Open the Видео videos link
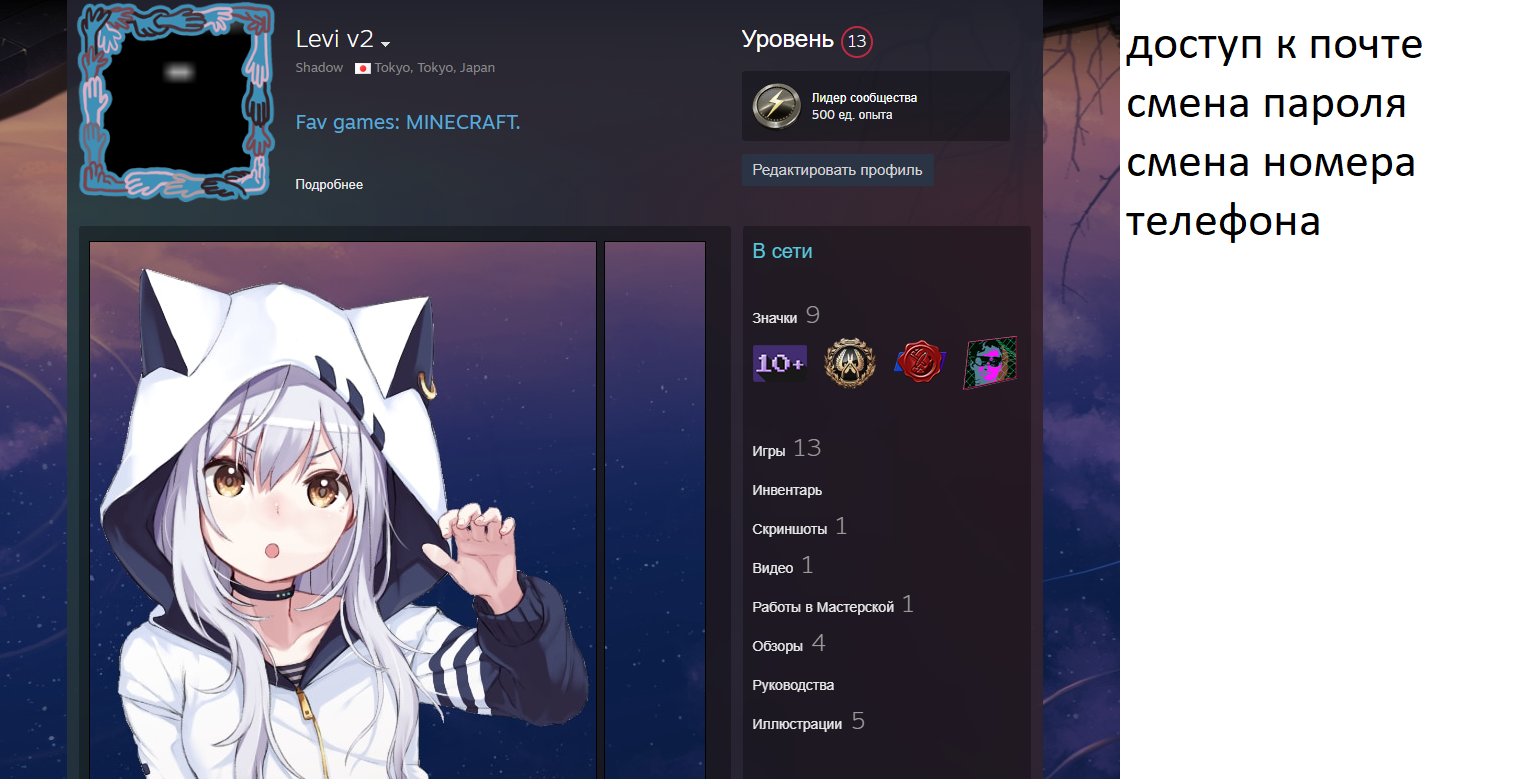1519x779 pixels. coord(773,568)
